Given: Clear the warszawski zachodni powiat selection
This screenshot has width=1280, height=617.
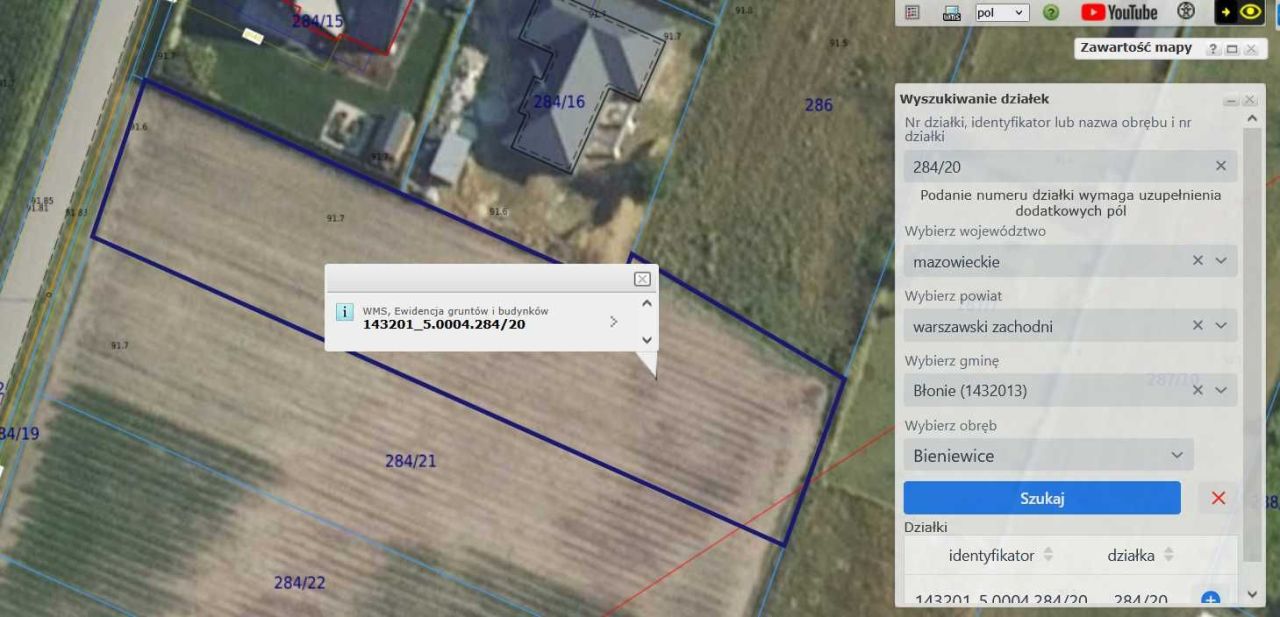Looking at the screenshot, I should click(1198, 325).
